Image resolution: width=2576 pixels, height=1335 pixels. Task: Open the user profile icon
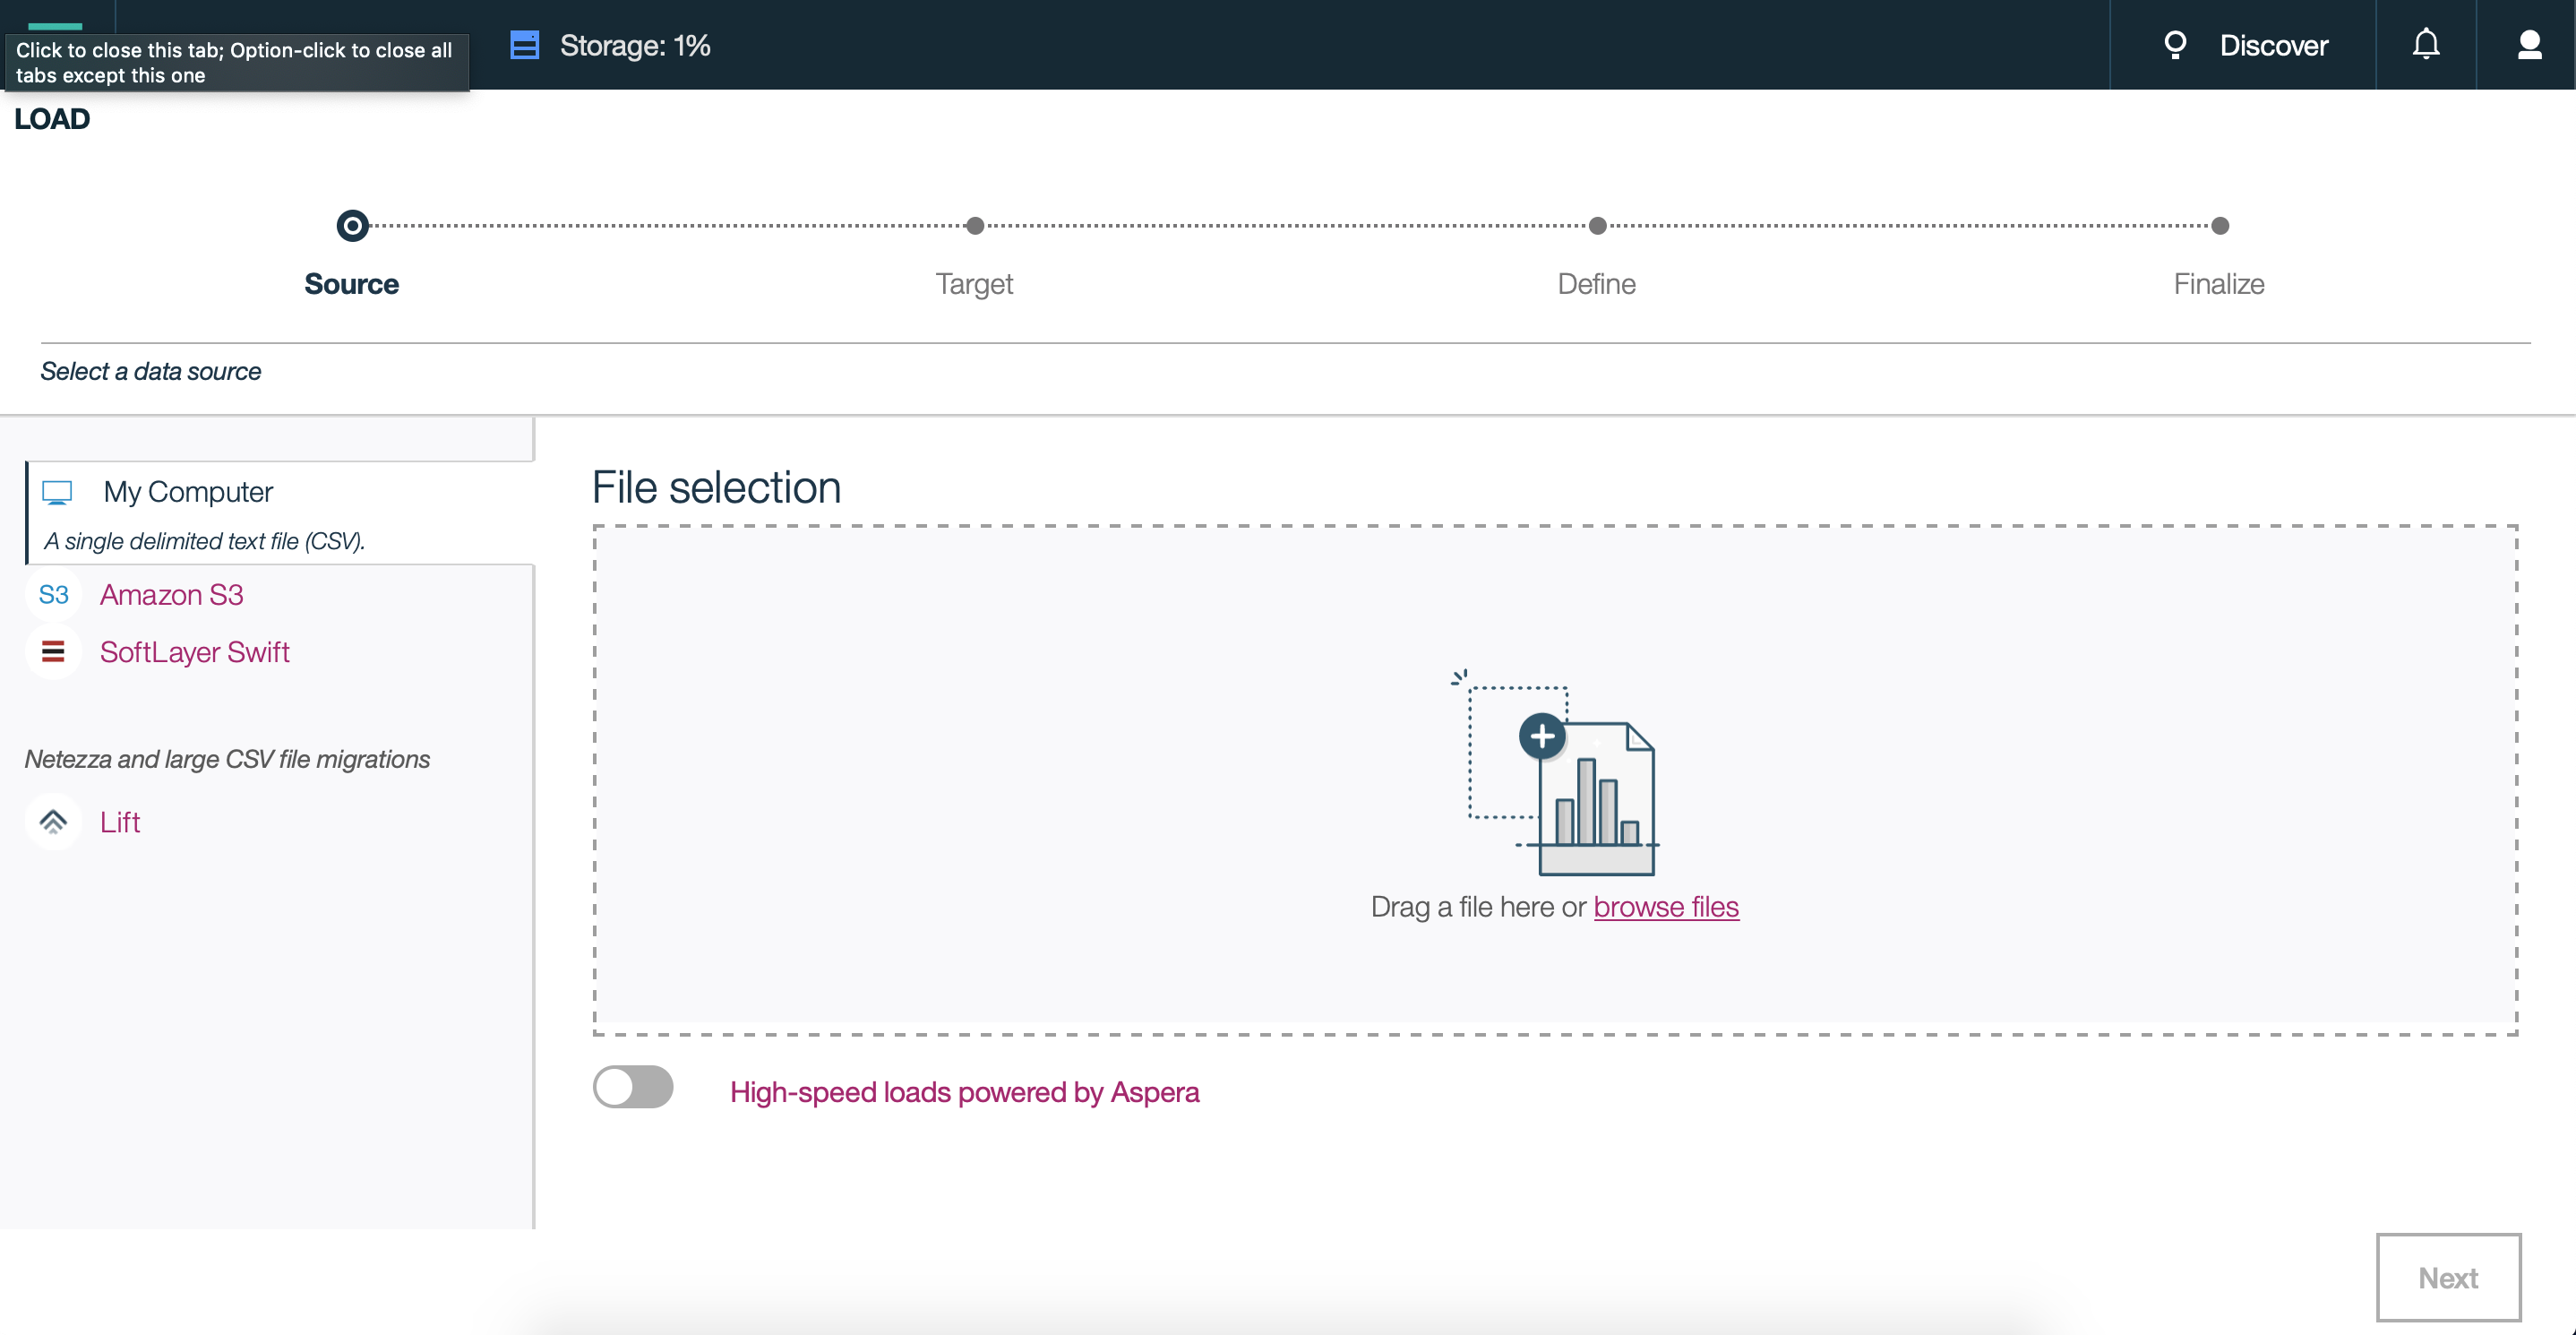(x=2529, y=45)
